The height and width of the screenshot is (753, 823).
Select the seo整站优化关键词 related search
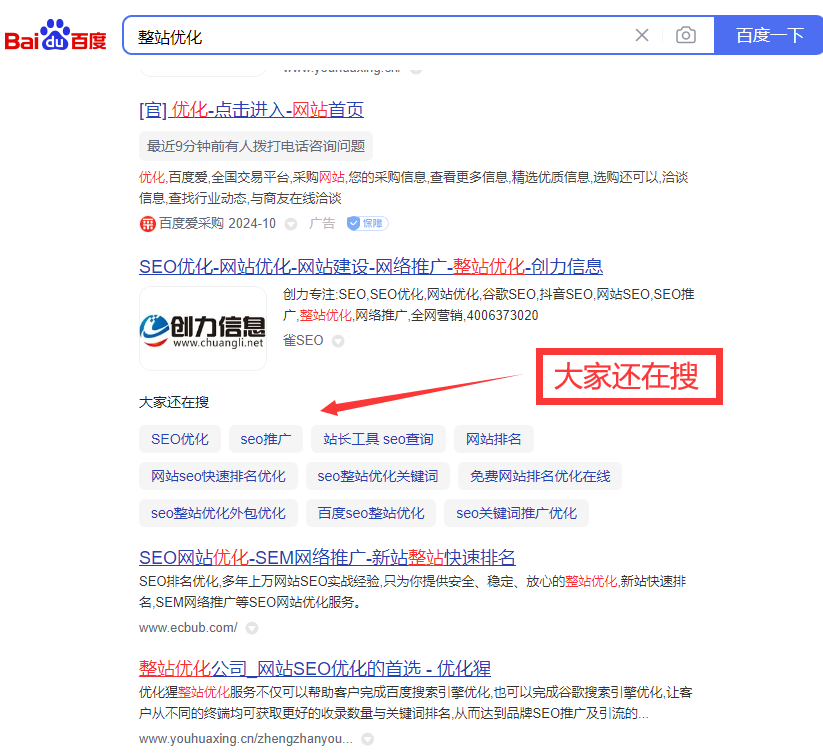pyautogui.click(x=378, y=476)
